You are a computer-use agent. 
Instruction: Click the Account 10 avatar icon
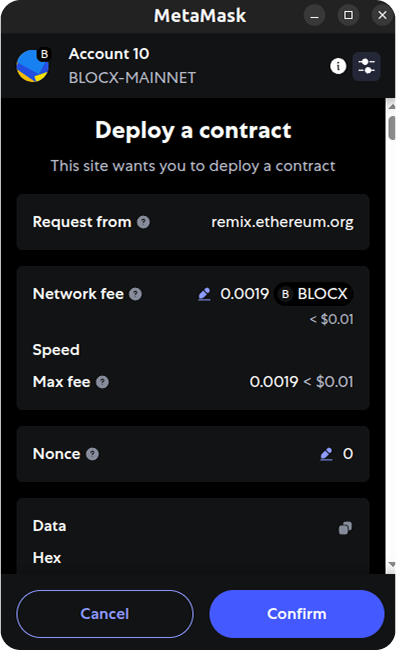tap(33, 65)
